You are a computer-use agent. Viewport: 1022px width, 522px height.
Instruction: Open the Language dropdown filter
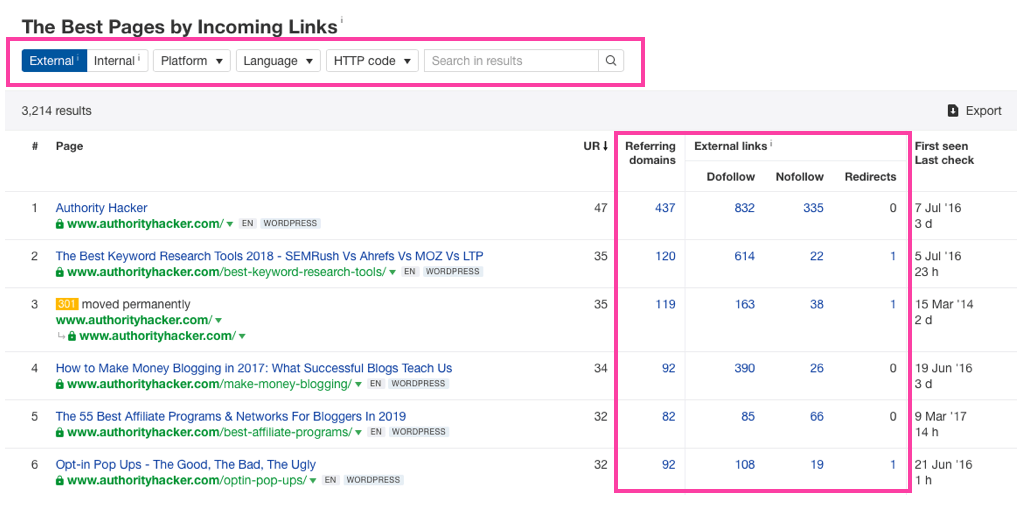tap(278, 61)
